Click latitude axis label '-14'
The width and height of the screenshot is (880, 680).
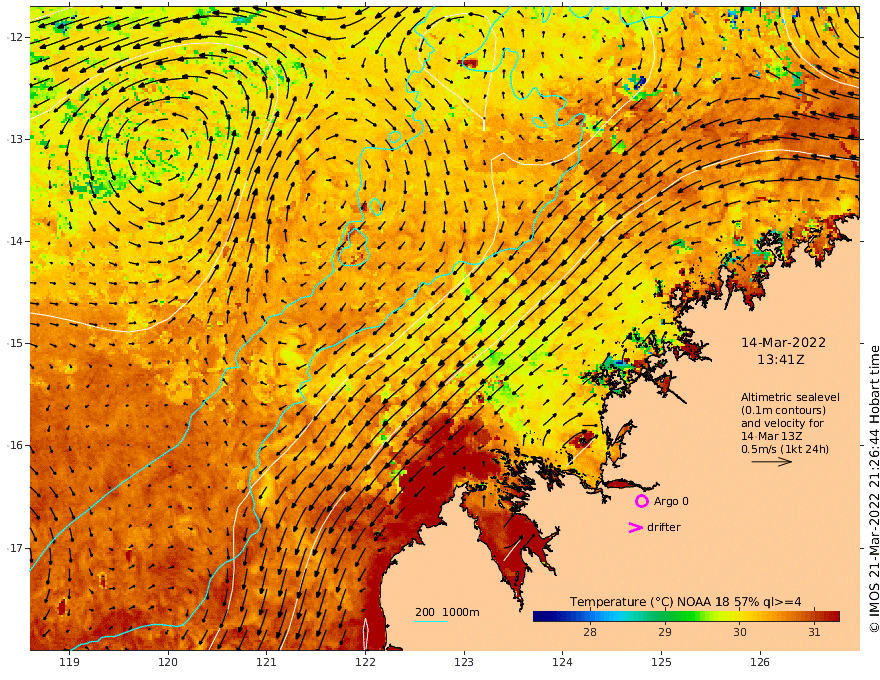click(x=15, y=241)
